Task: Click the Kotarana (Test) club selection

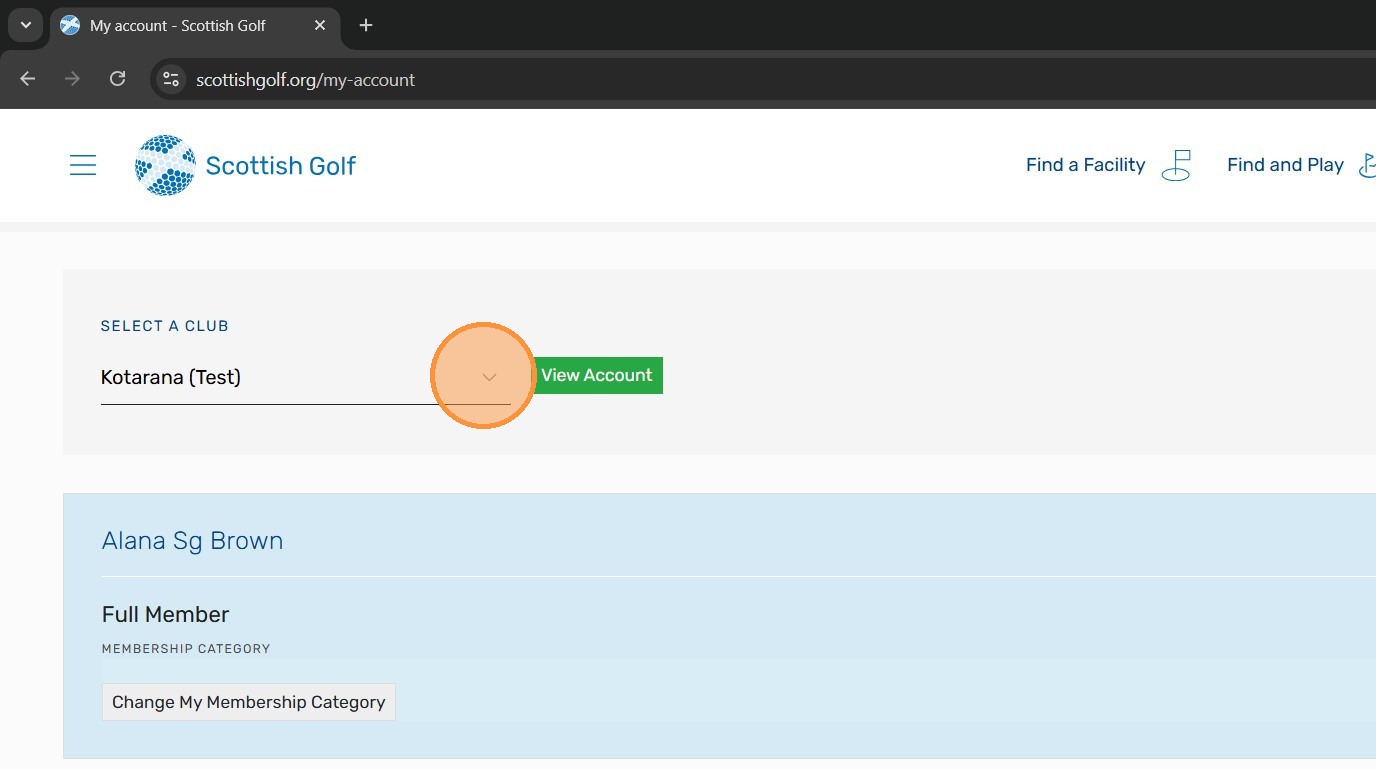Action: point(171,377)
